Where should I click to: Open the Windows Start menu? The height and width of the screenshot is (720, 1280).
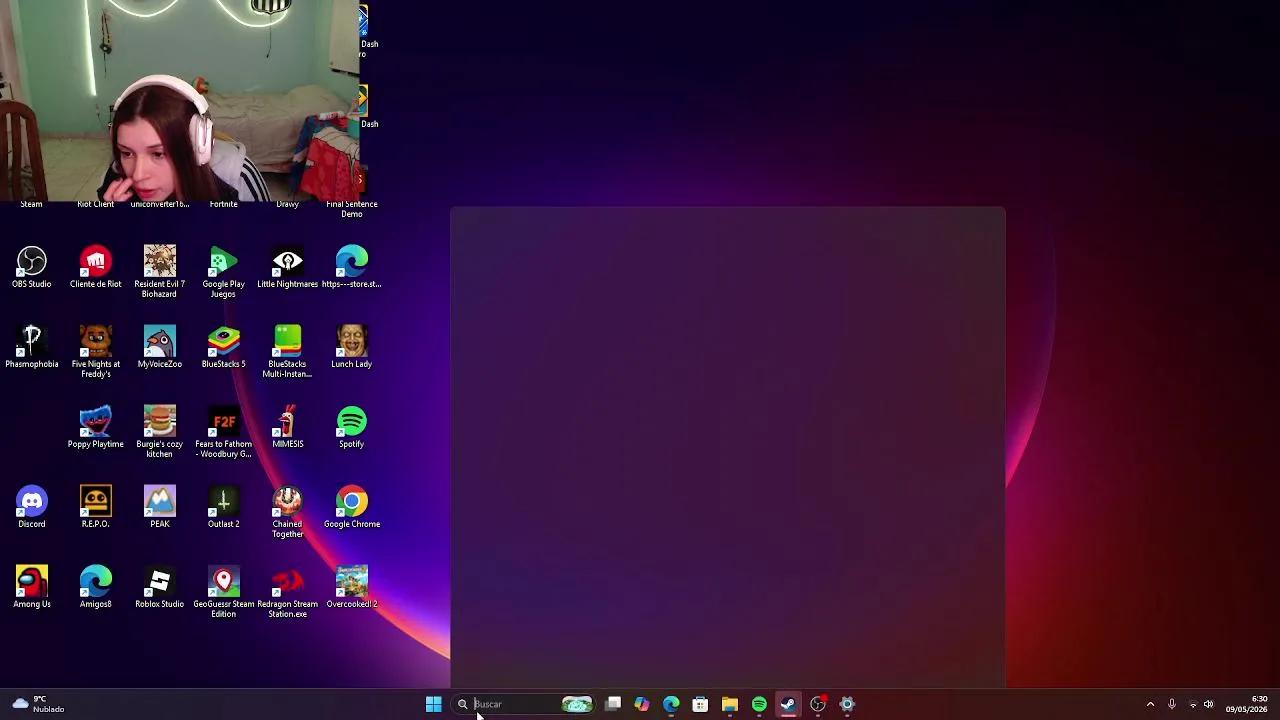(434, 704)
